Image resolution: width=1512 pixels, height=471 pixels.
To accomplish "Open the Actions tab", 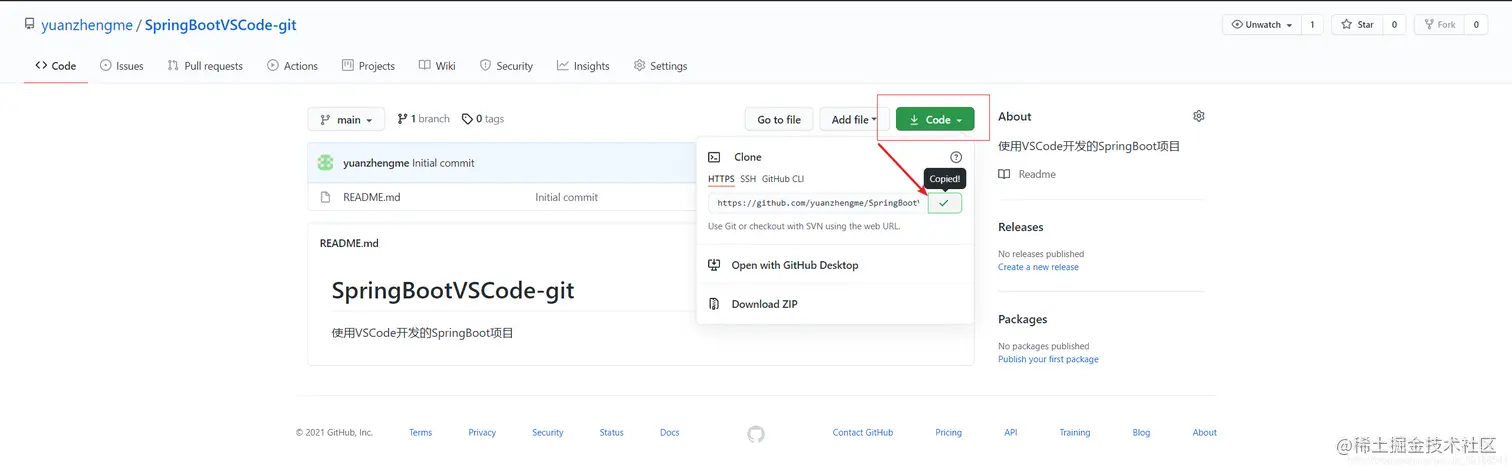I will point(292,66).
